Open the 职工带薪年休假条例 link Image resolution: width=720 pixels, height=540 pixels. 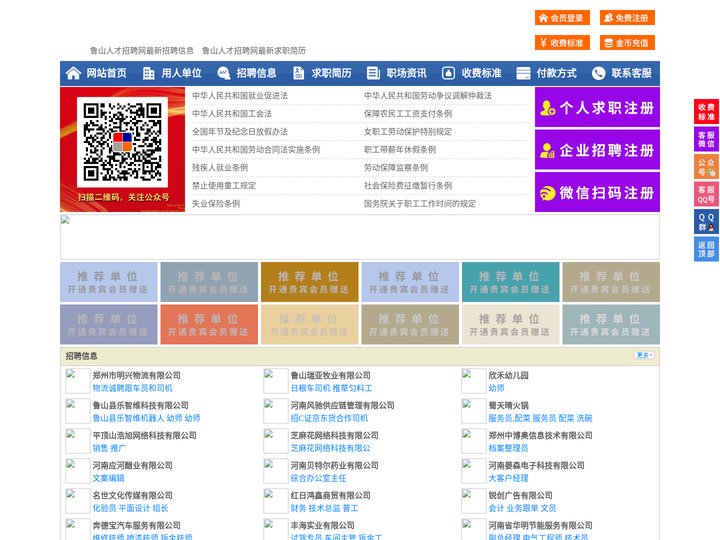(400, 150)
